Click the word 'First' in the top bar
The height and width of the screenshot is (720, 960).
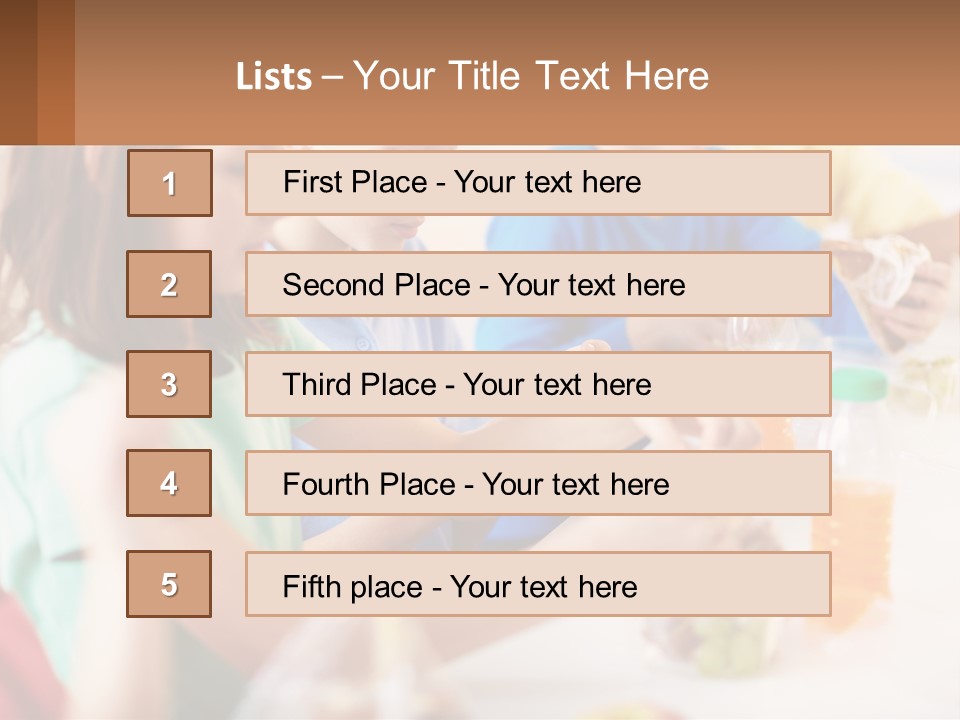coord(310,182)
